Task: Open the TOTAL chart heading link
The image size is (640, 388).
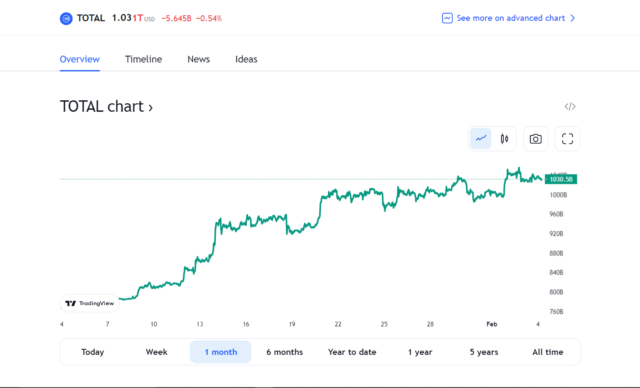Action: click(106, 106)
